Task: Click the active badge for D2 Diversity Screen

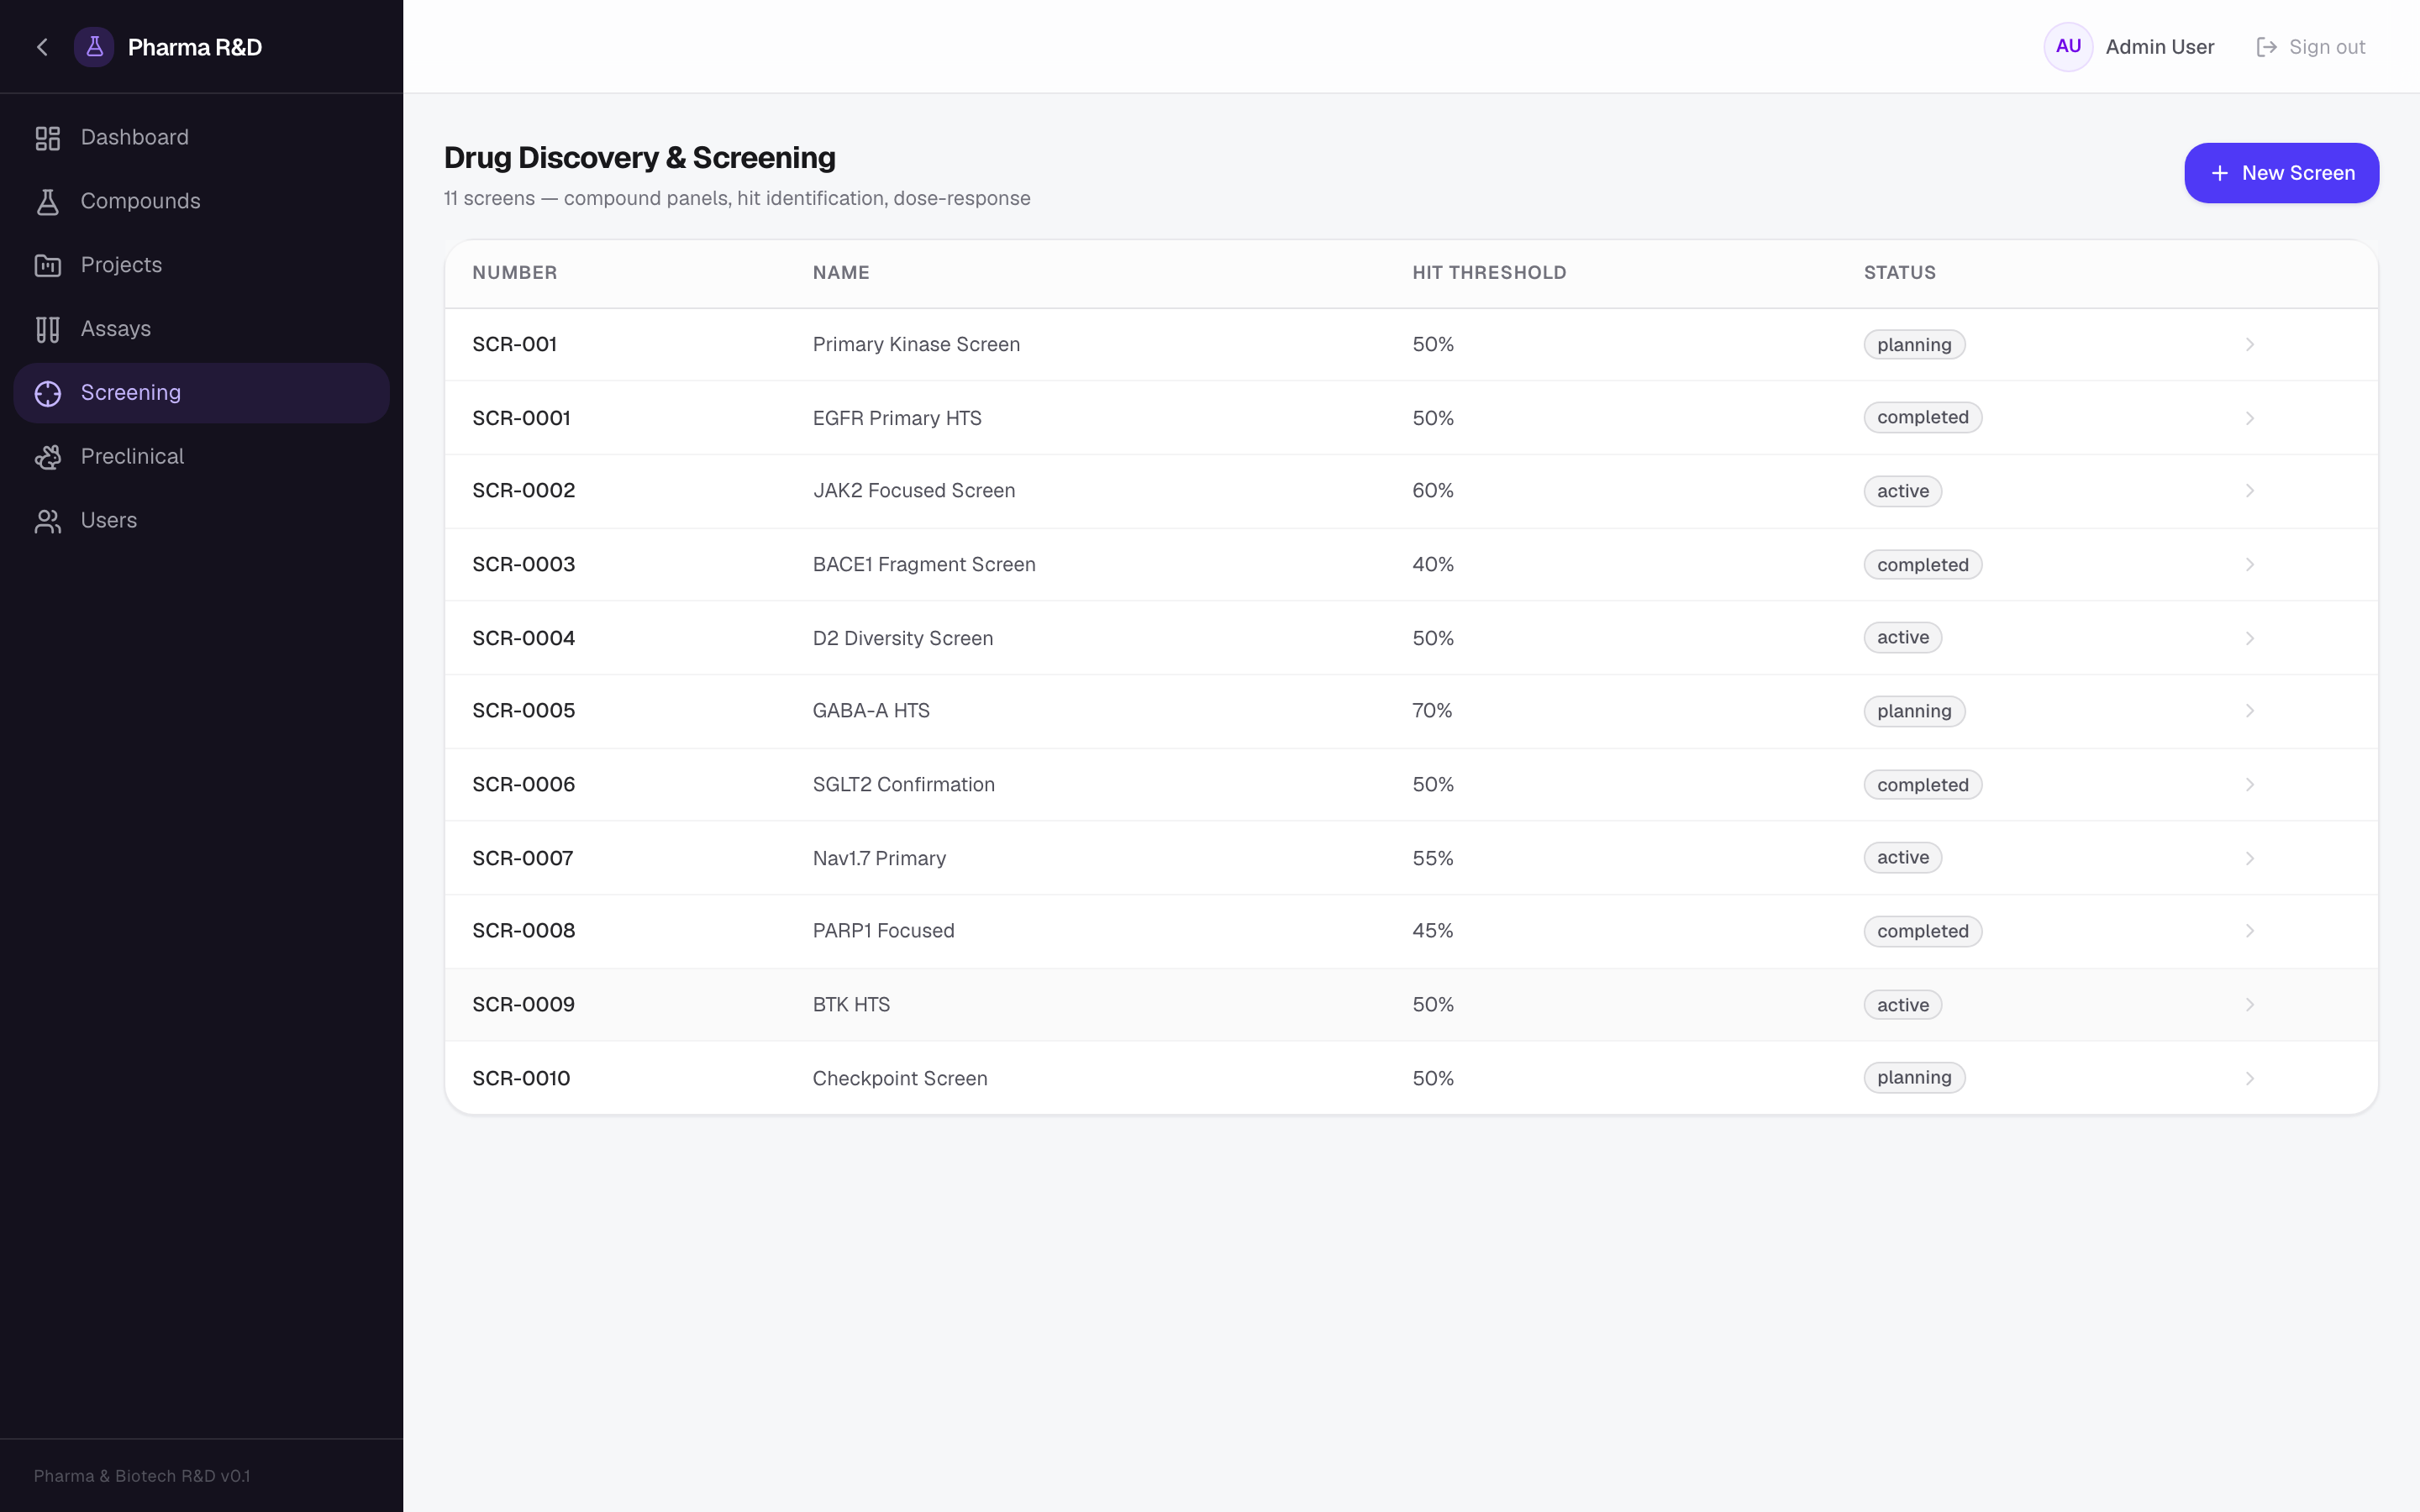Action: [1902, 638]
